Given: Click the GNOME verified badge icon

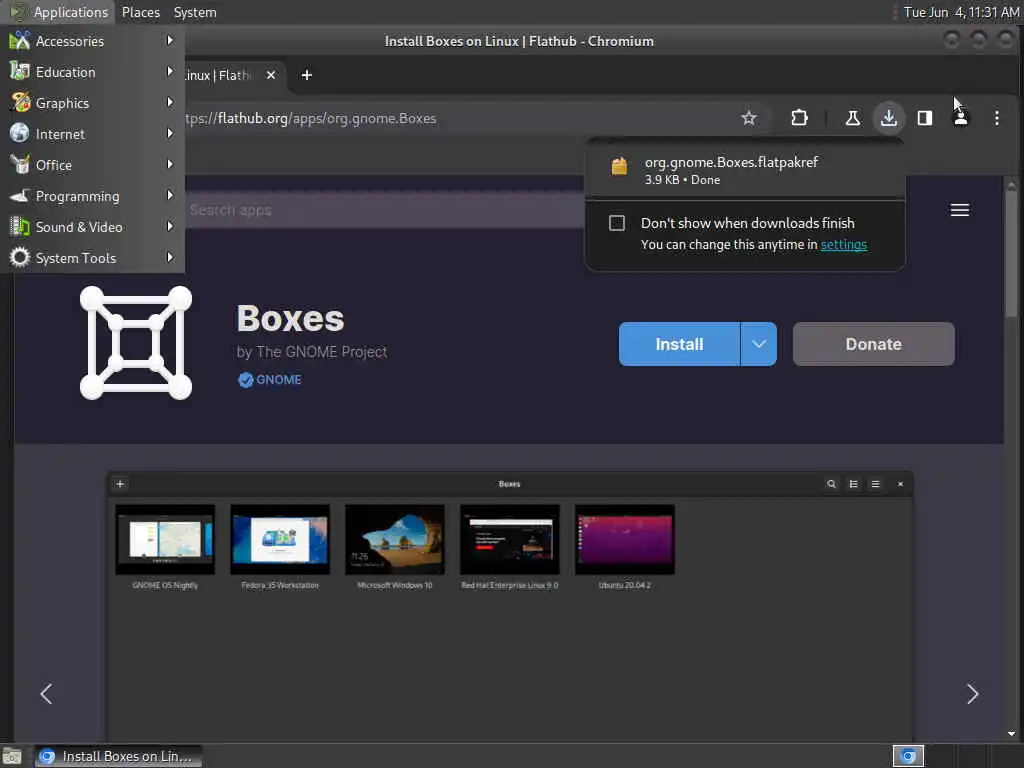Looking at the screenshot, I should (246, 379).
